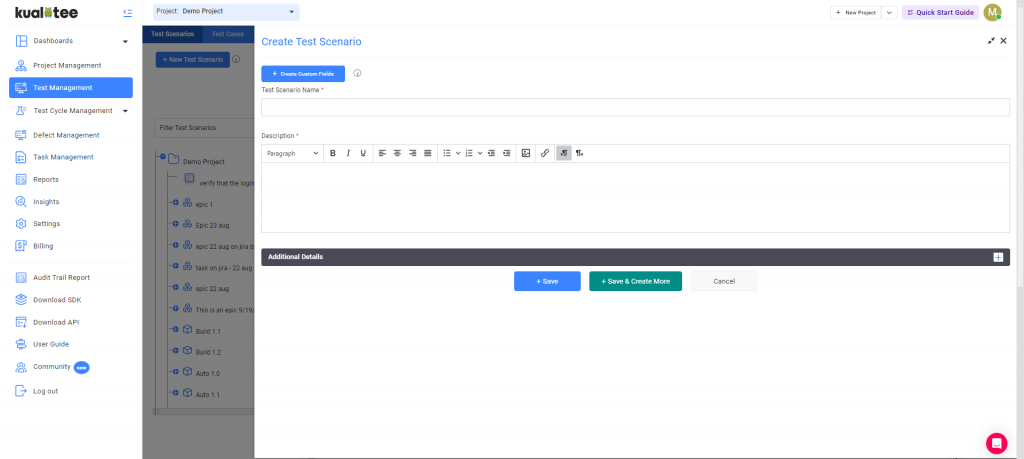Log out of Kualitee
The width and height of the screenshot is (1024, 459).
[45, 391]
